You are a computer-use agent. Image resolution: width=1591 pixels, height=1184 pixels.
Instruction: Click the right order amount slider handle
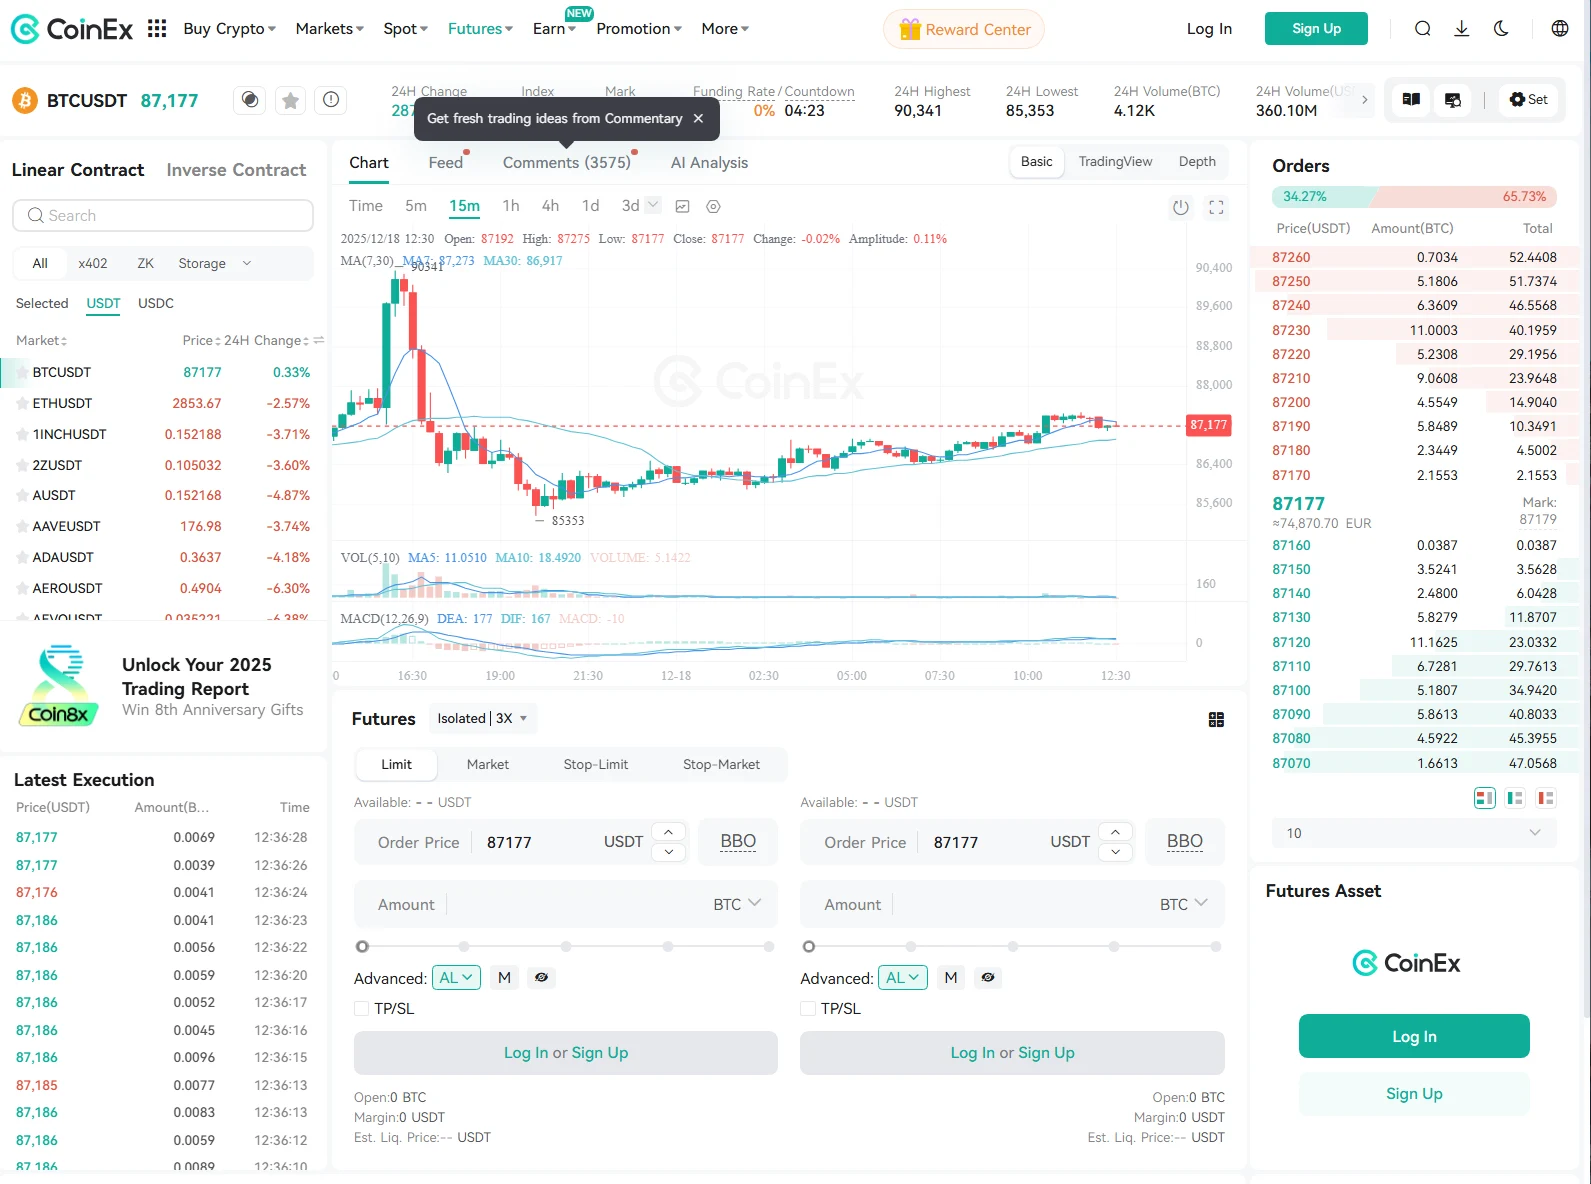(x=809, y=946)
